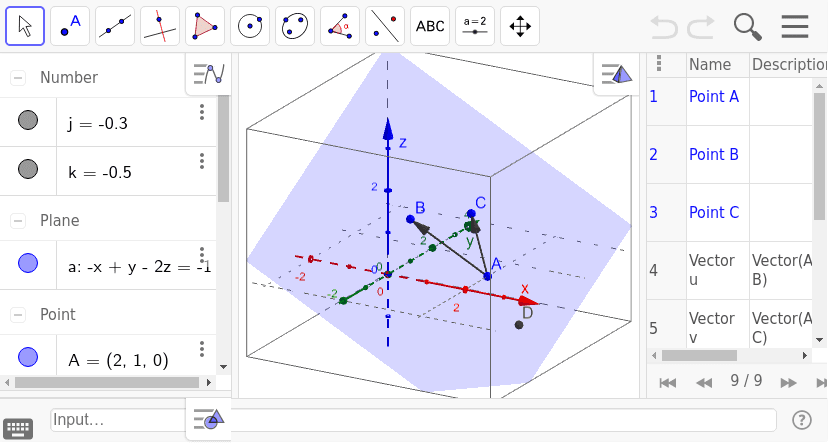
Task: Click point B in 3D view
Action: coord(410,218)
